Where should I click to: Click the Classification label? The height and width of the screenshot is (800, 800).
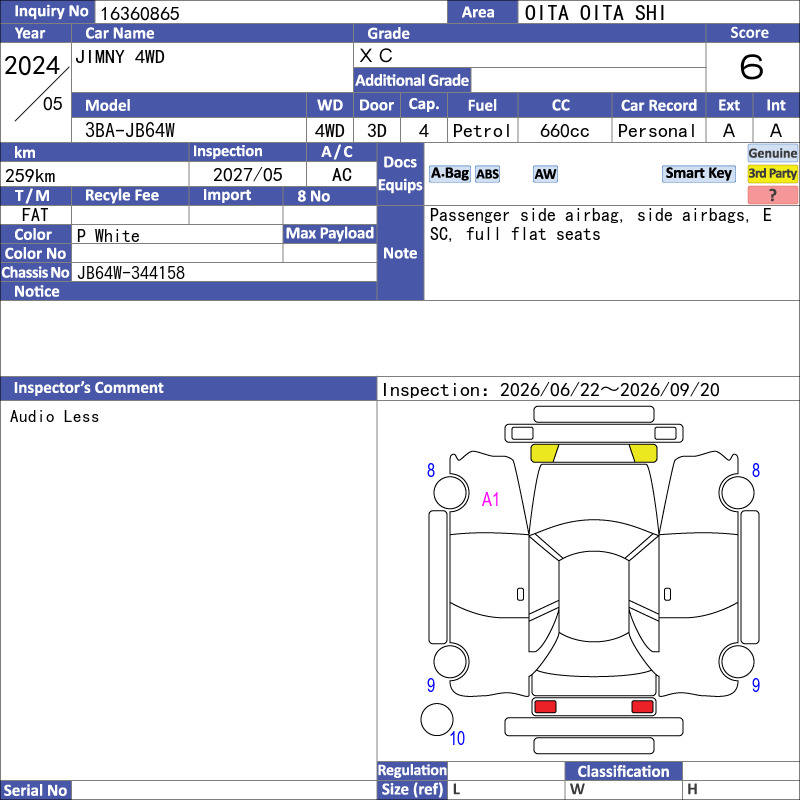click(623, 771)
